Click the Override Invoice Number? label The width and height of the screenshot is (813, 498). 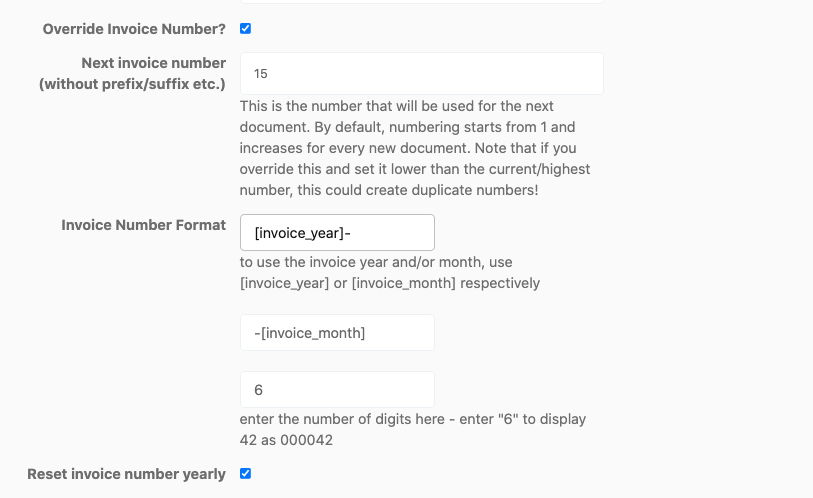pos(134,29)
